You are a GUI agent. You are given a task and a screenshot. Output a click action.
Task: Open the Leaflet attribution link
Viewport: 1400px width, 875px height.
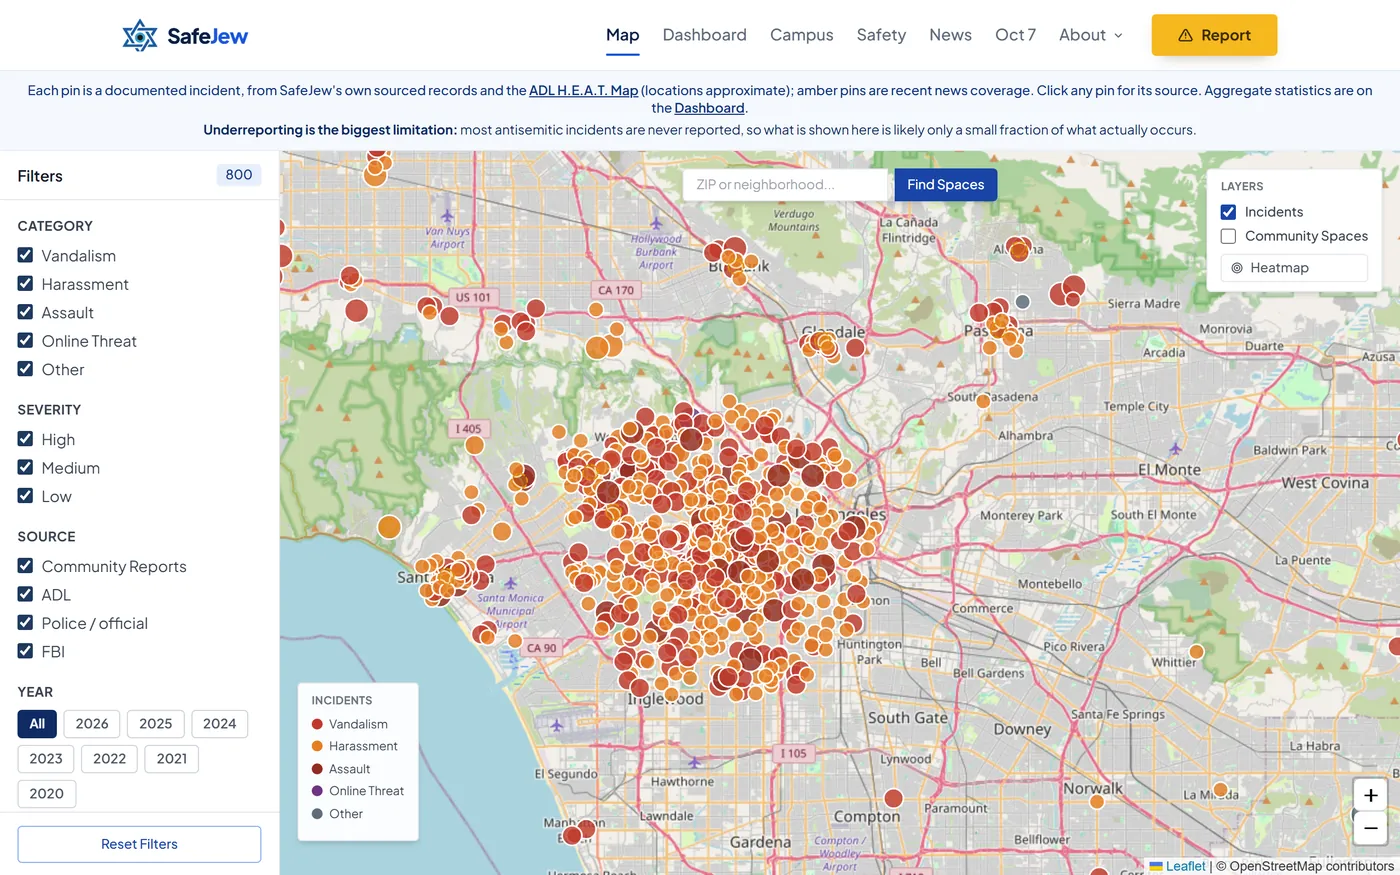[x=1178, y=866]
